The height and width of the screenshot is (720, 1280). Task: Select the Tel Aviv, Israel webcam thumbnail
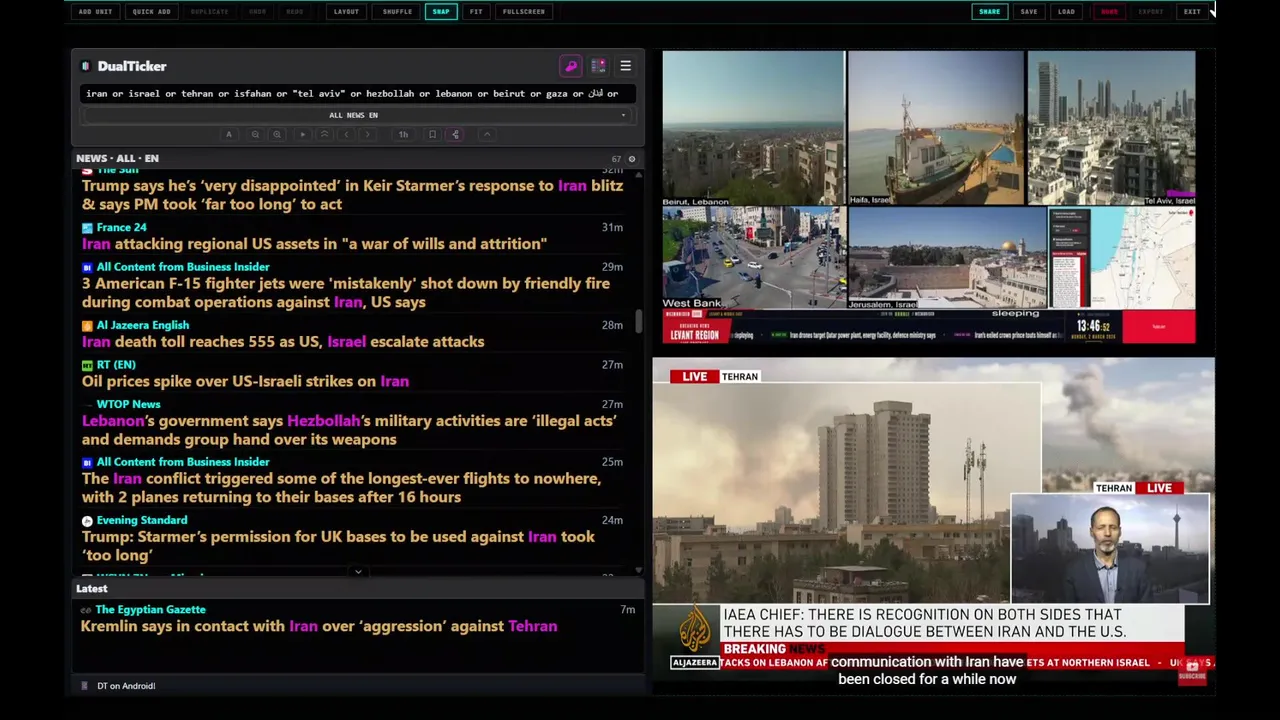(1111, 129)
